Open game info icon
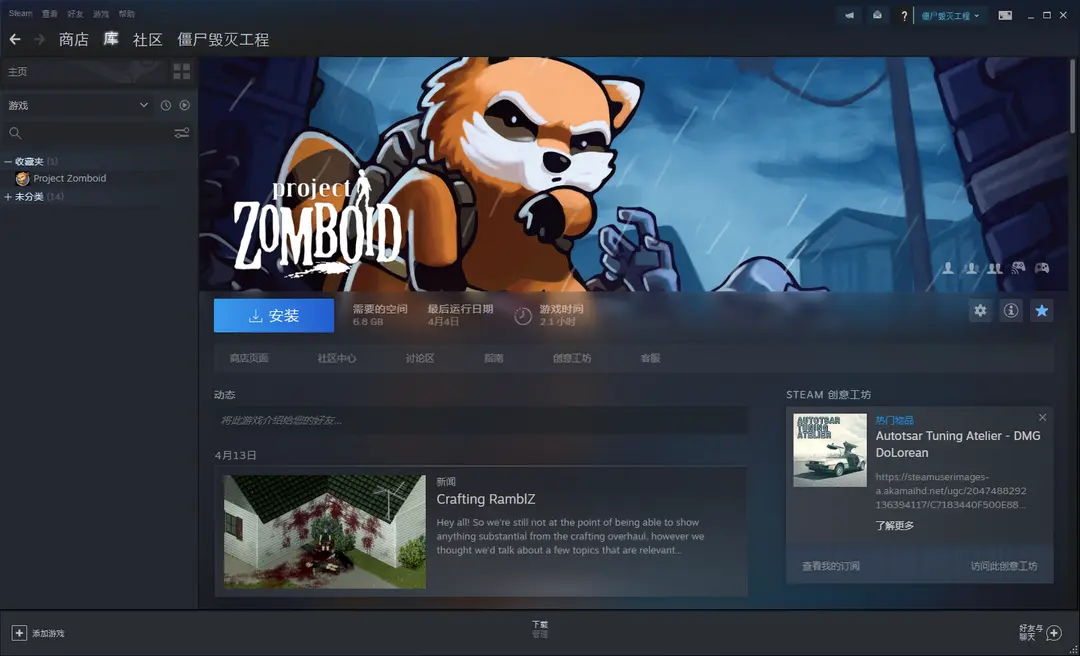Image resolution: width=1080 pixels, height=656 pixels. 1010,311
